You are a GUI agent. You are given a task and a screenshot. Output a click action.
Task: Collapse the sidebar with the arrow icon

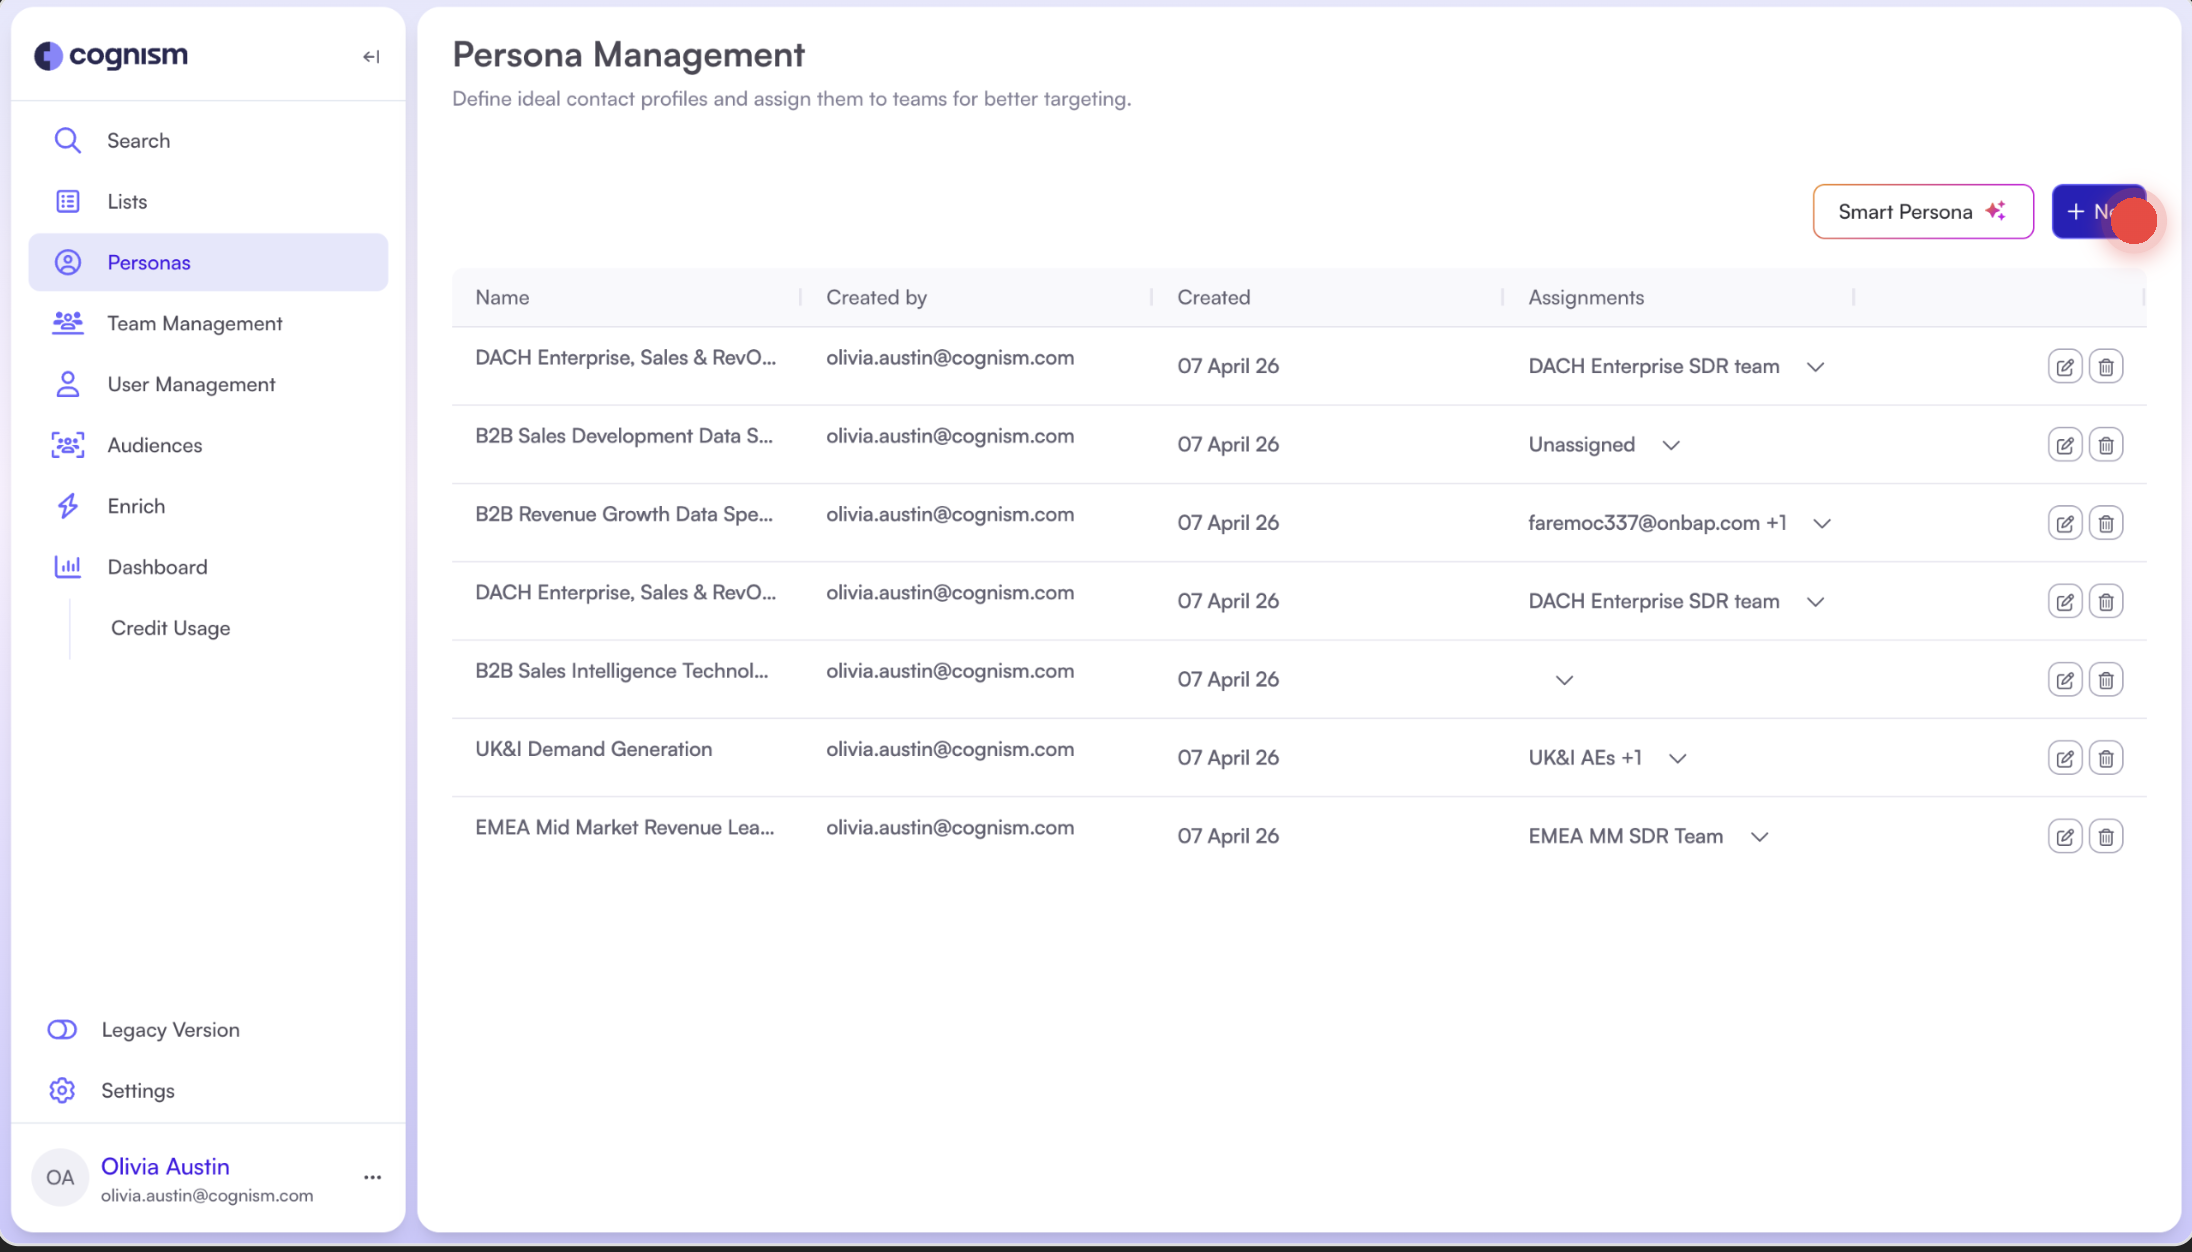371,57
